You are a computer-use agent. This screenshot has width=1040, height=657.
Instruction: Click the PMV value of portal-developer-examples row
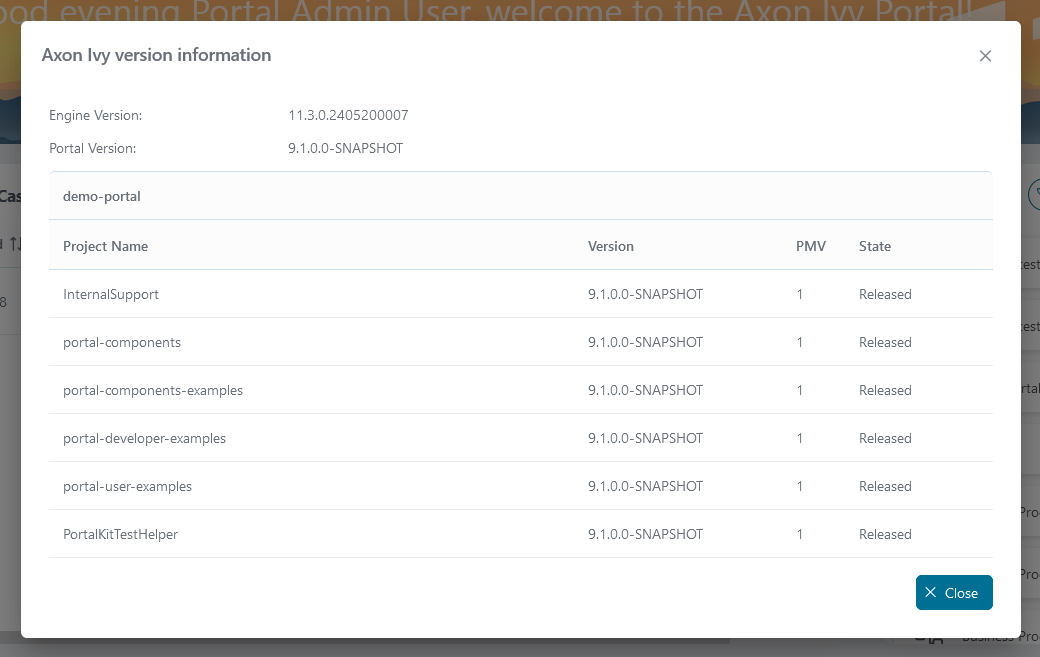[800, 438]
